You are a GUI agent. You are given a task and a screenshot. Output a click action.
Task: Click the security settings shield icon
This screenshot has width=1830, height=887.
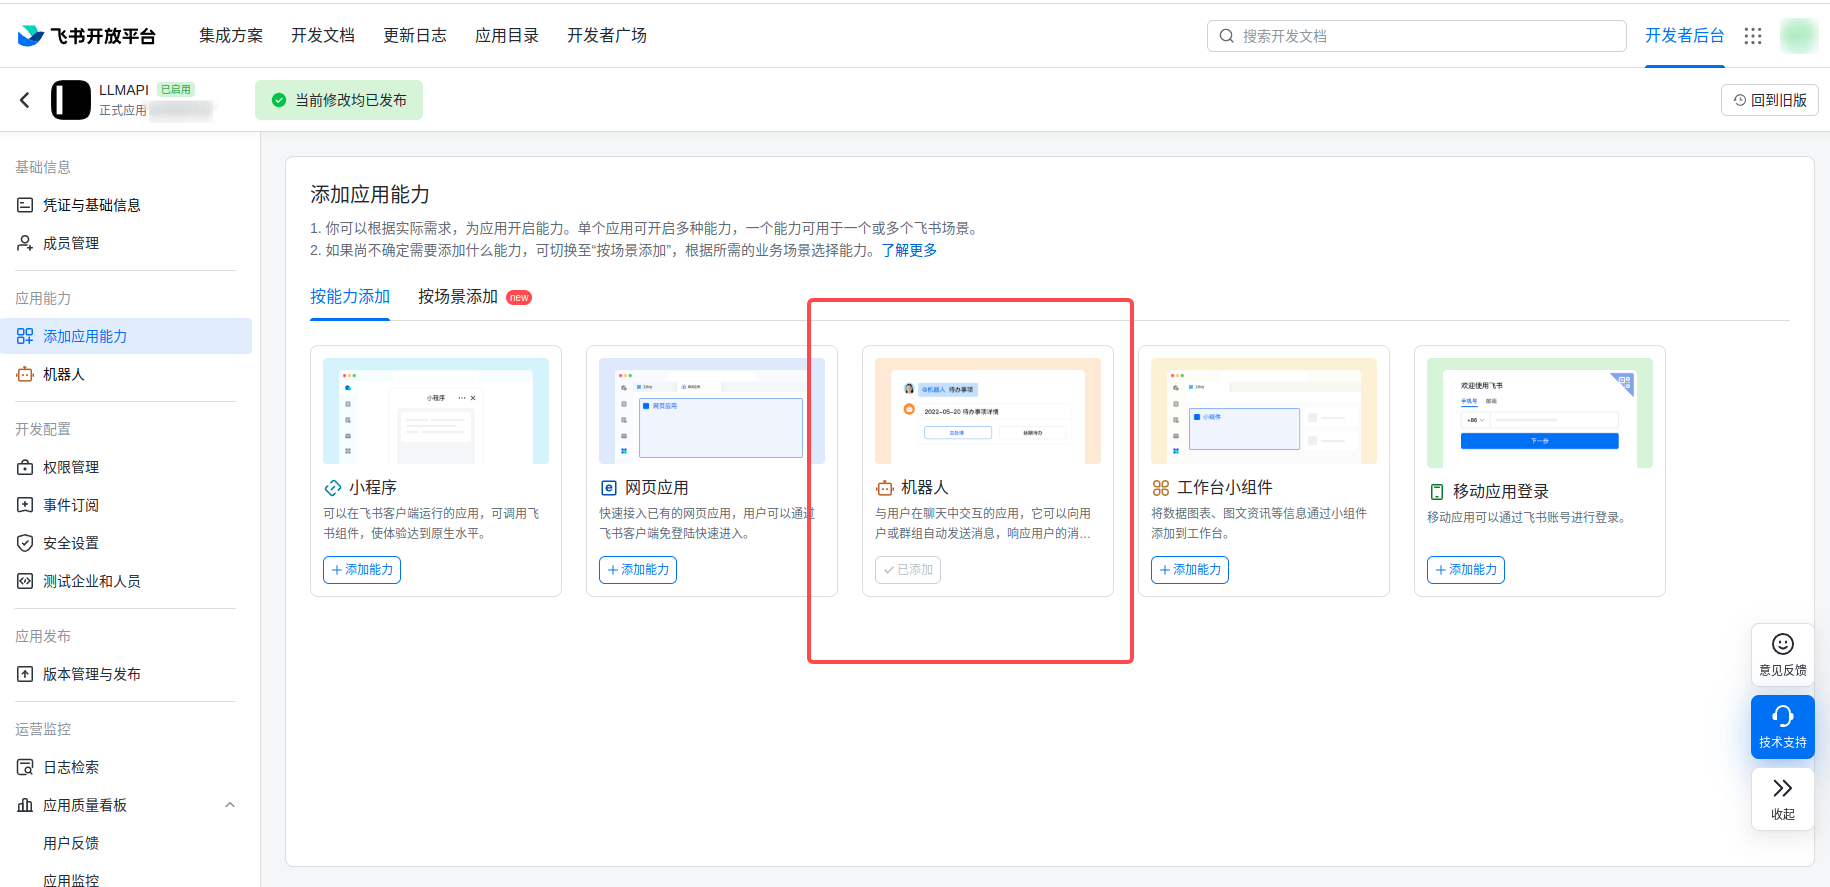25,543
